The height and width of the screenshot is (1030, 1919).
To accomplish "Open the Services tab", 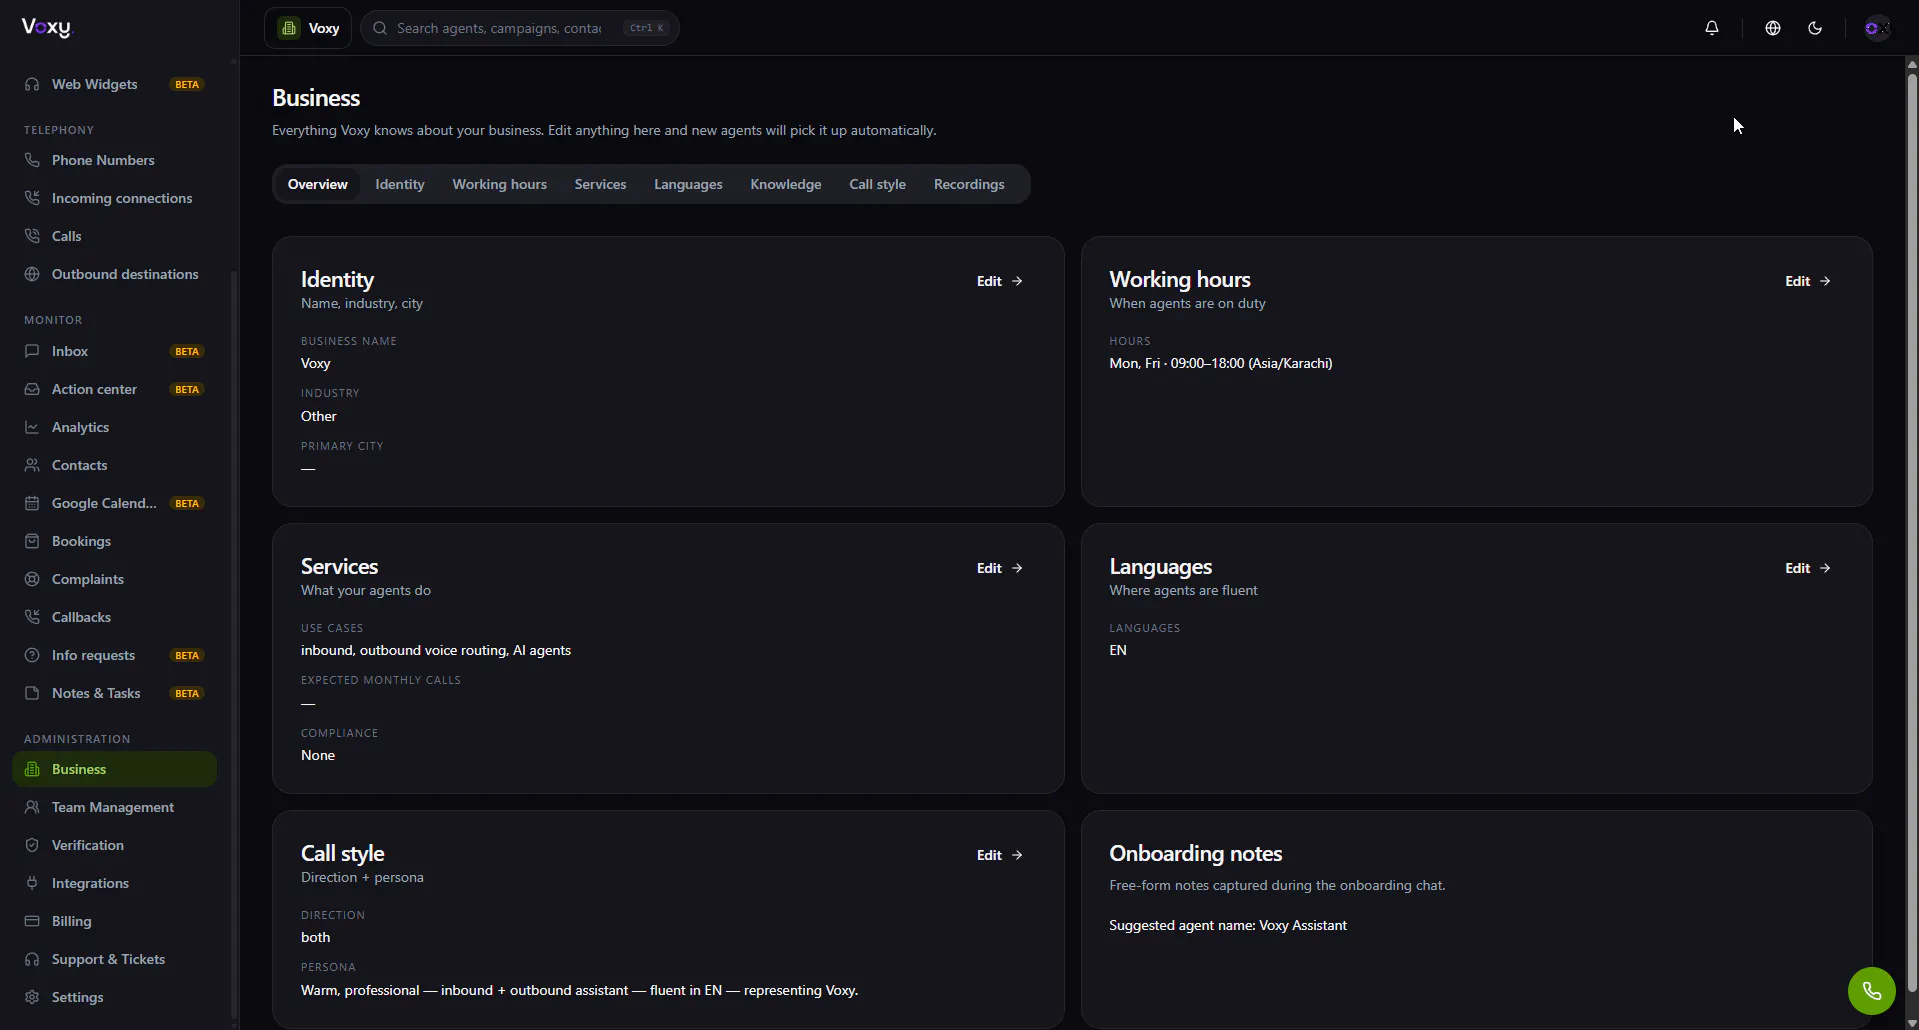I will (600, 184).
